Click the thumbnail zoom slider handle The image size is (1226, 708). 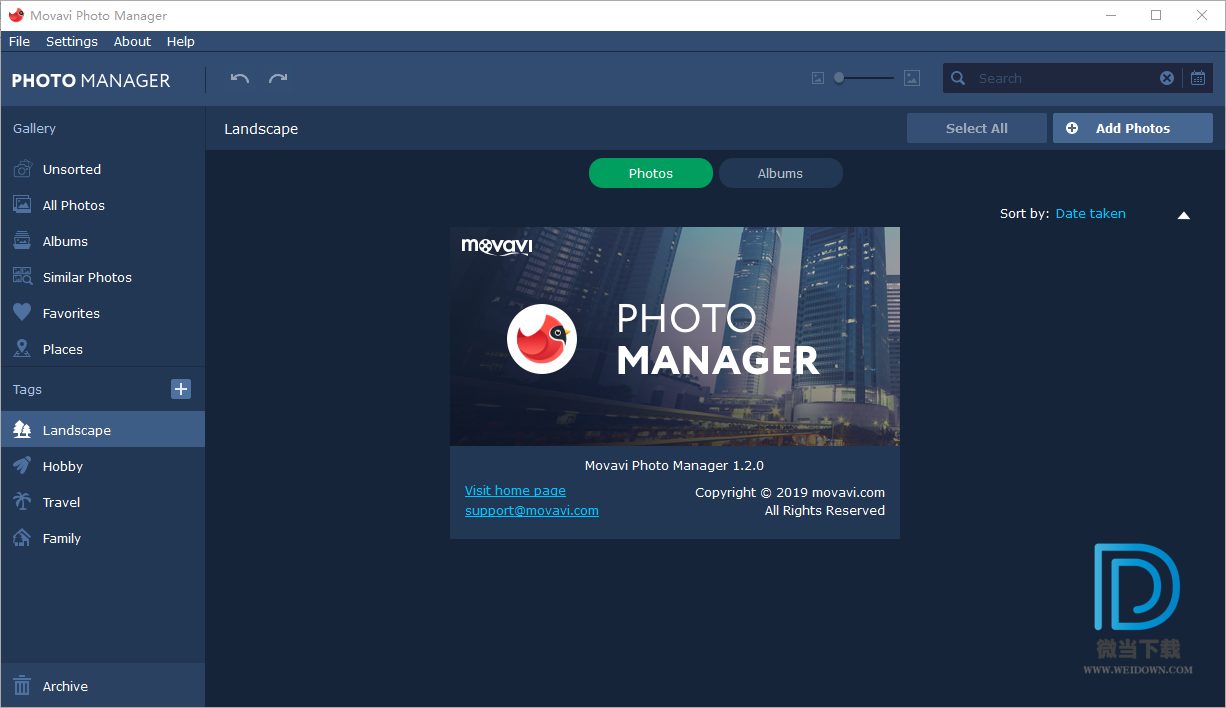click(x=839, y=78)
